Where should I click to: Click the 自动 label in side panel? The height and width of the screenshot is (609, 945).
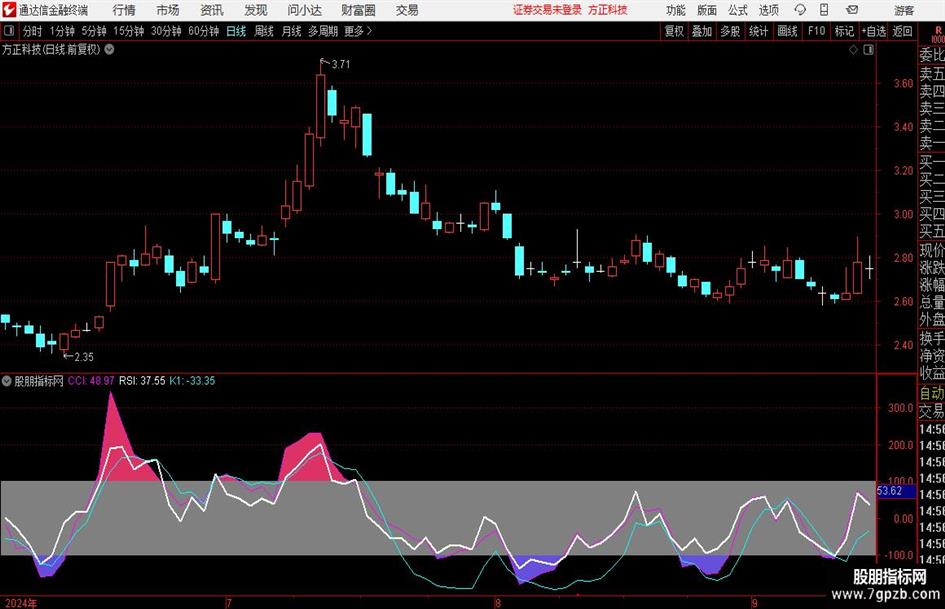[932, 393]
